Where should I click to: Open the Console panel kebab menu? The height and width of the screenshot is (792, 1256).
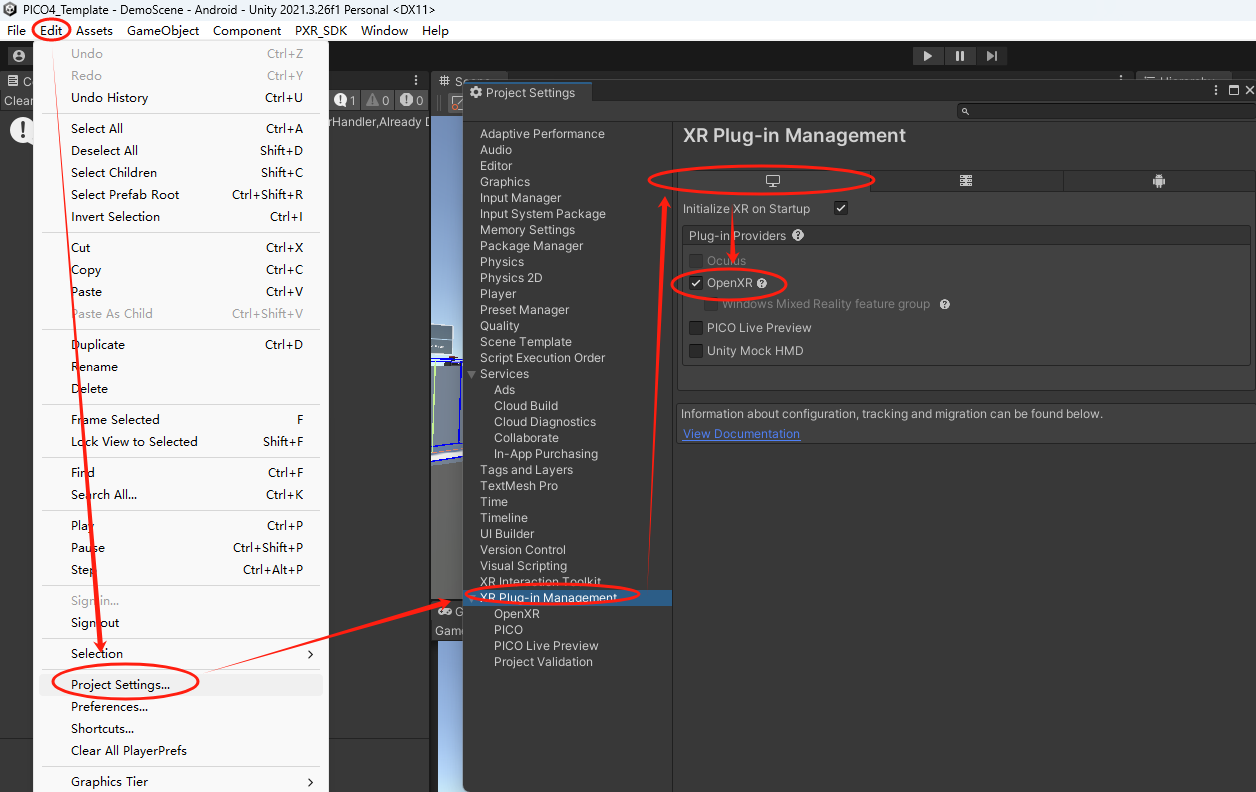(x=417, y=80)
